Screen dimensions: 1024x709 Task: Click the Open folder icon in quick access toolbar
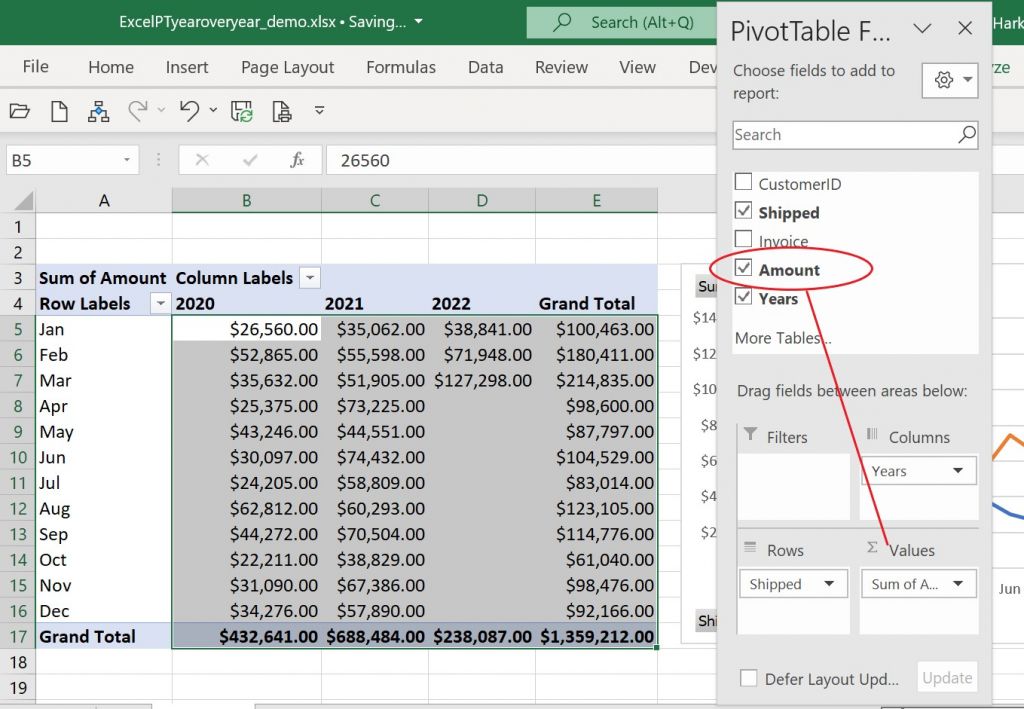click(x=19, y=111)
